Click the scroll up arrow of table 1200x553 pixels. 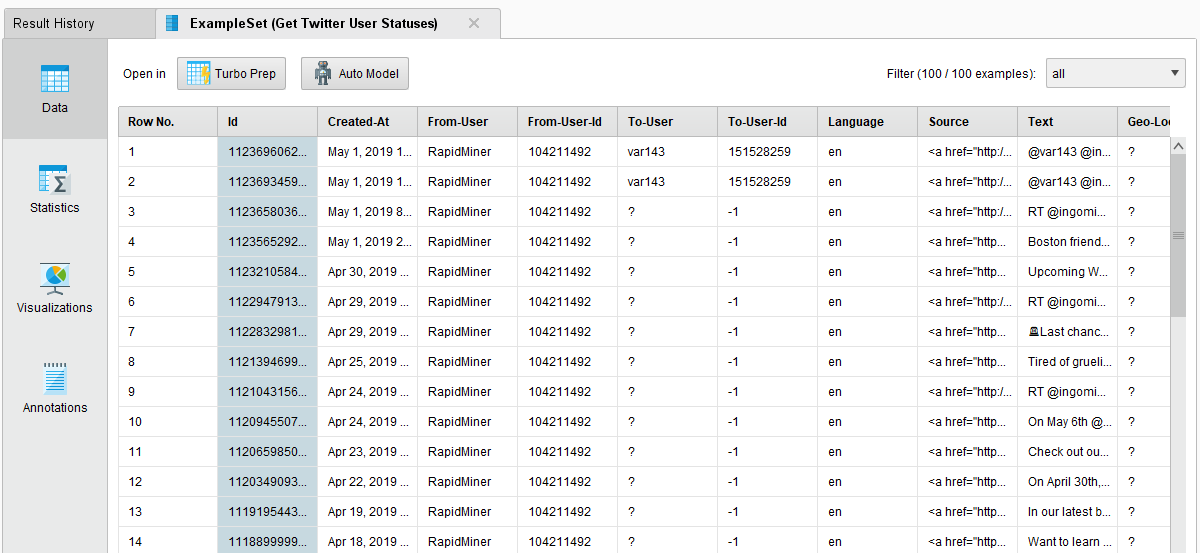coord(1177,146)
